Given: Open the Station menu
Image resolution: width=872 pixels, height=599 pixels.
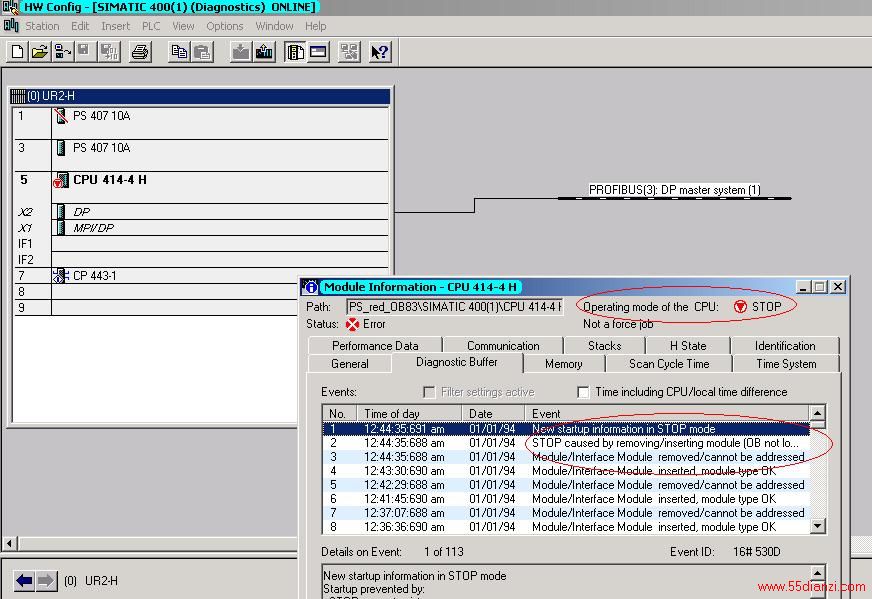Looking at the screenshot, I should (42, 26).
